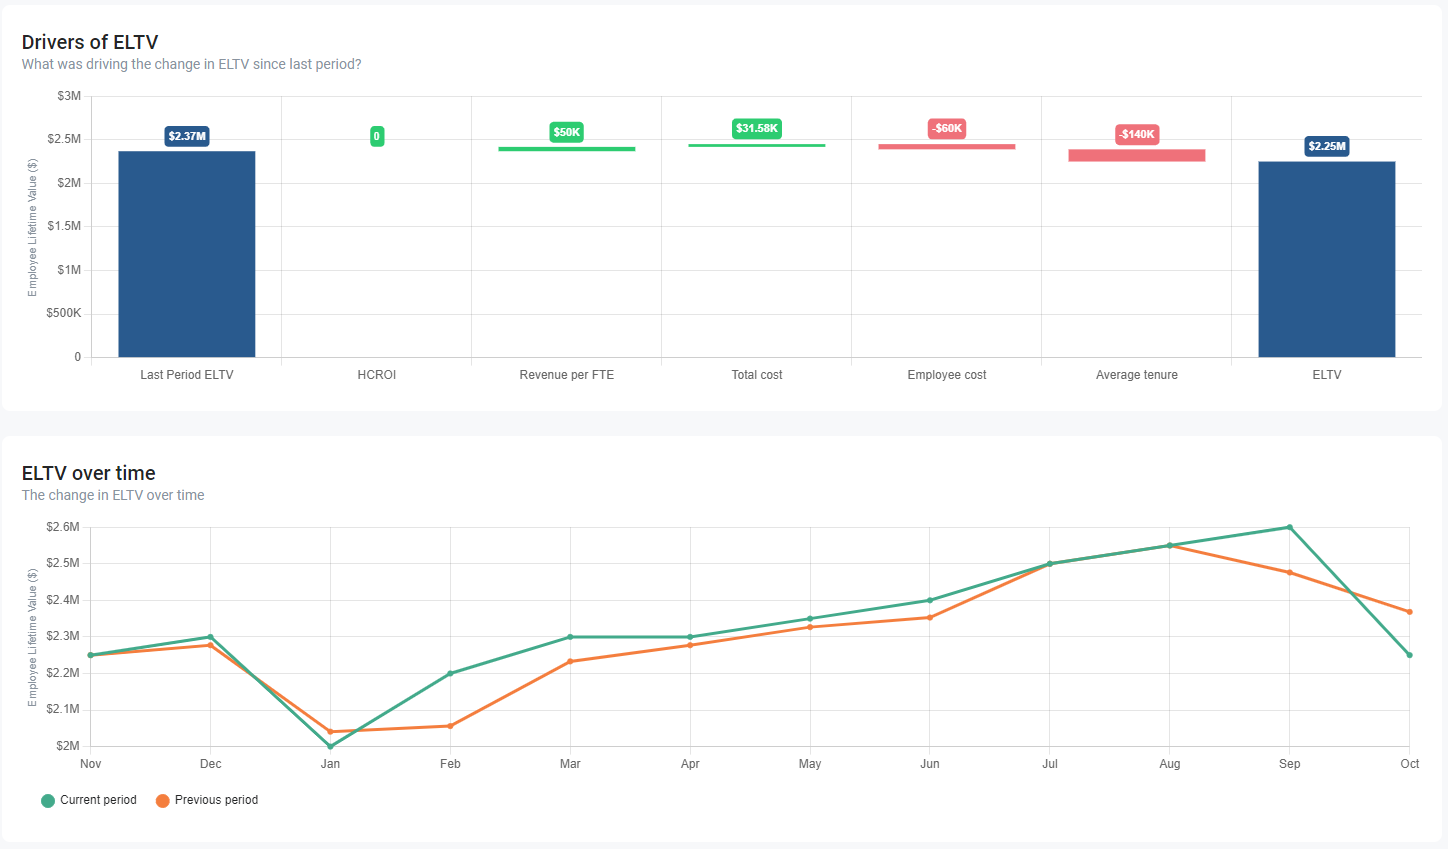Click the Jan current period data point

(330, 746)
